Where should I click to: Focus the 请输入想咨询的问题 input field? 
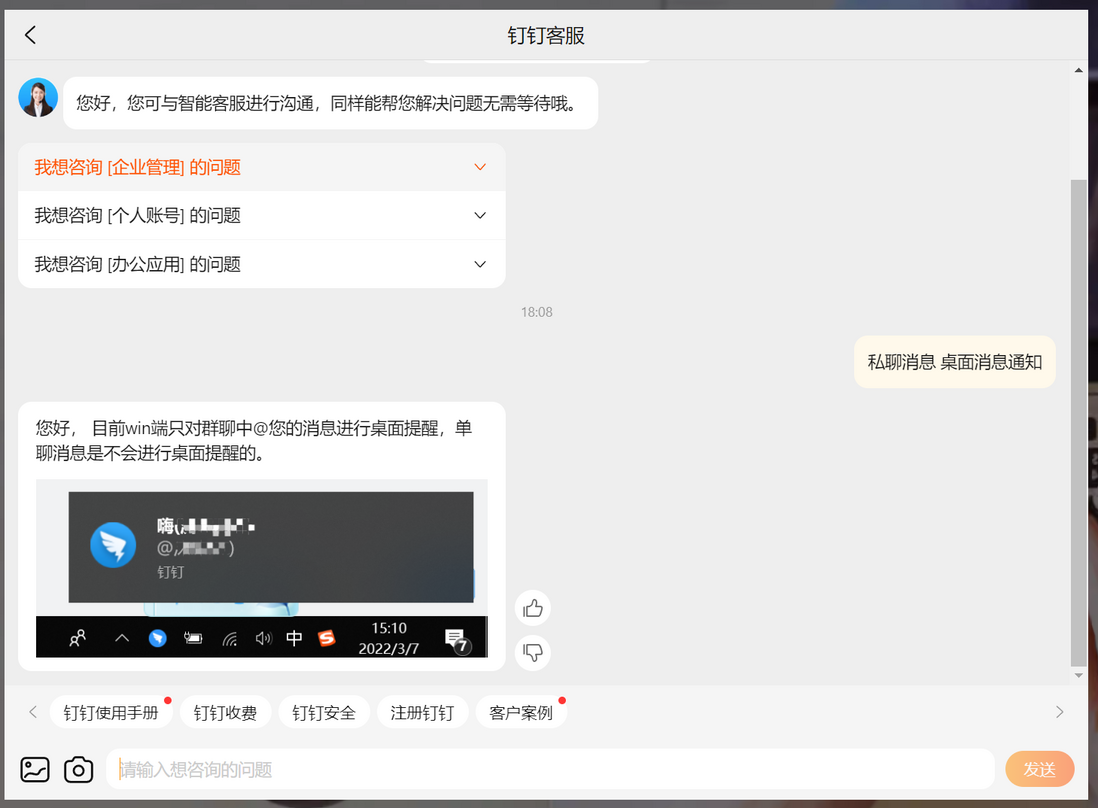coord(550,769)
